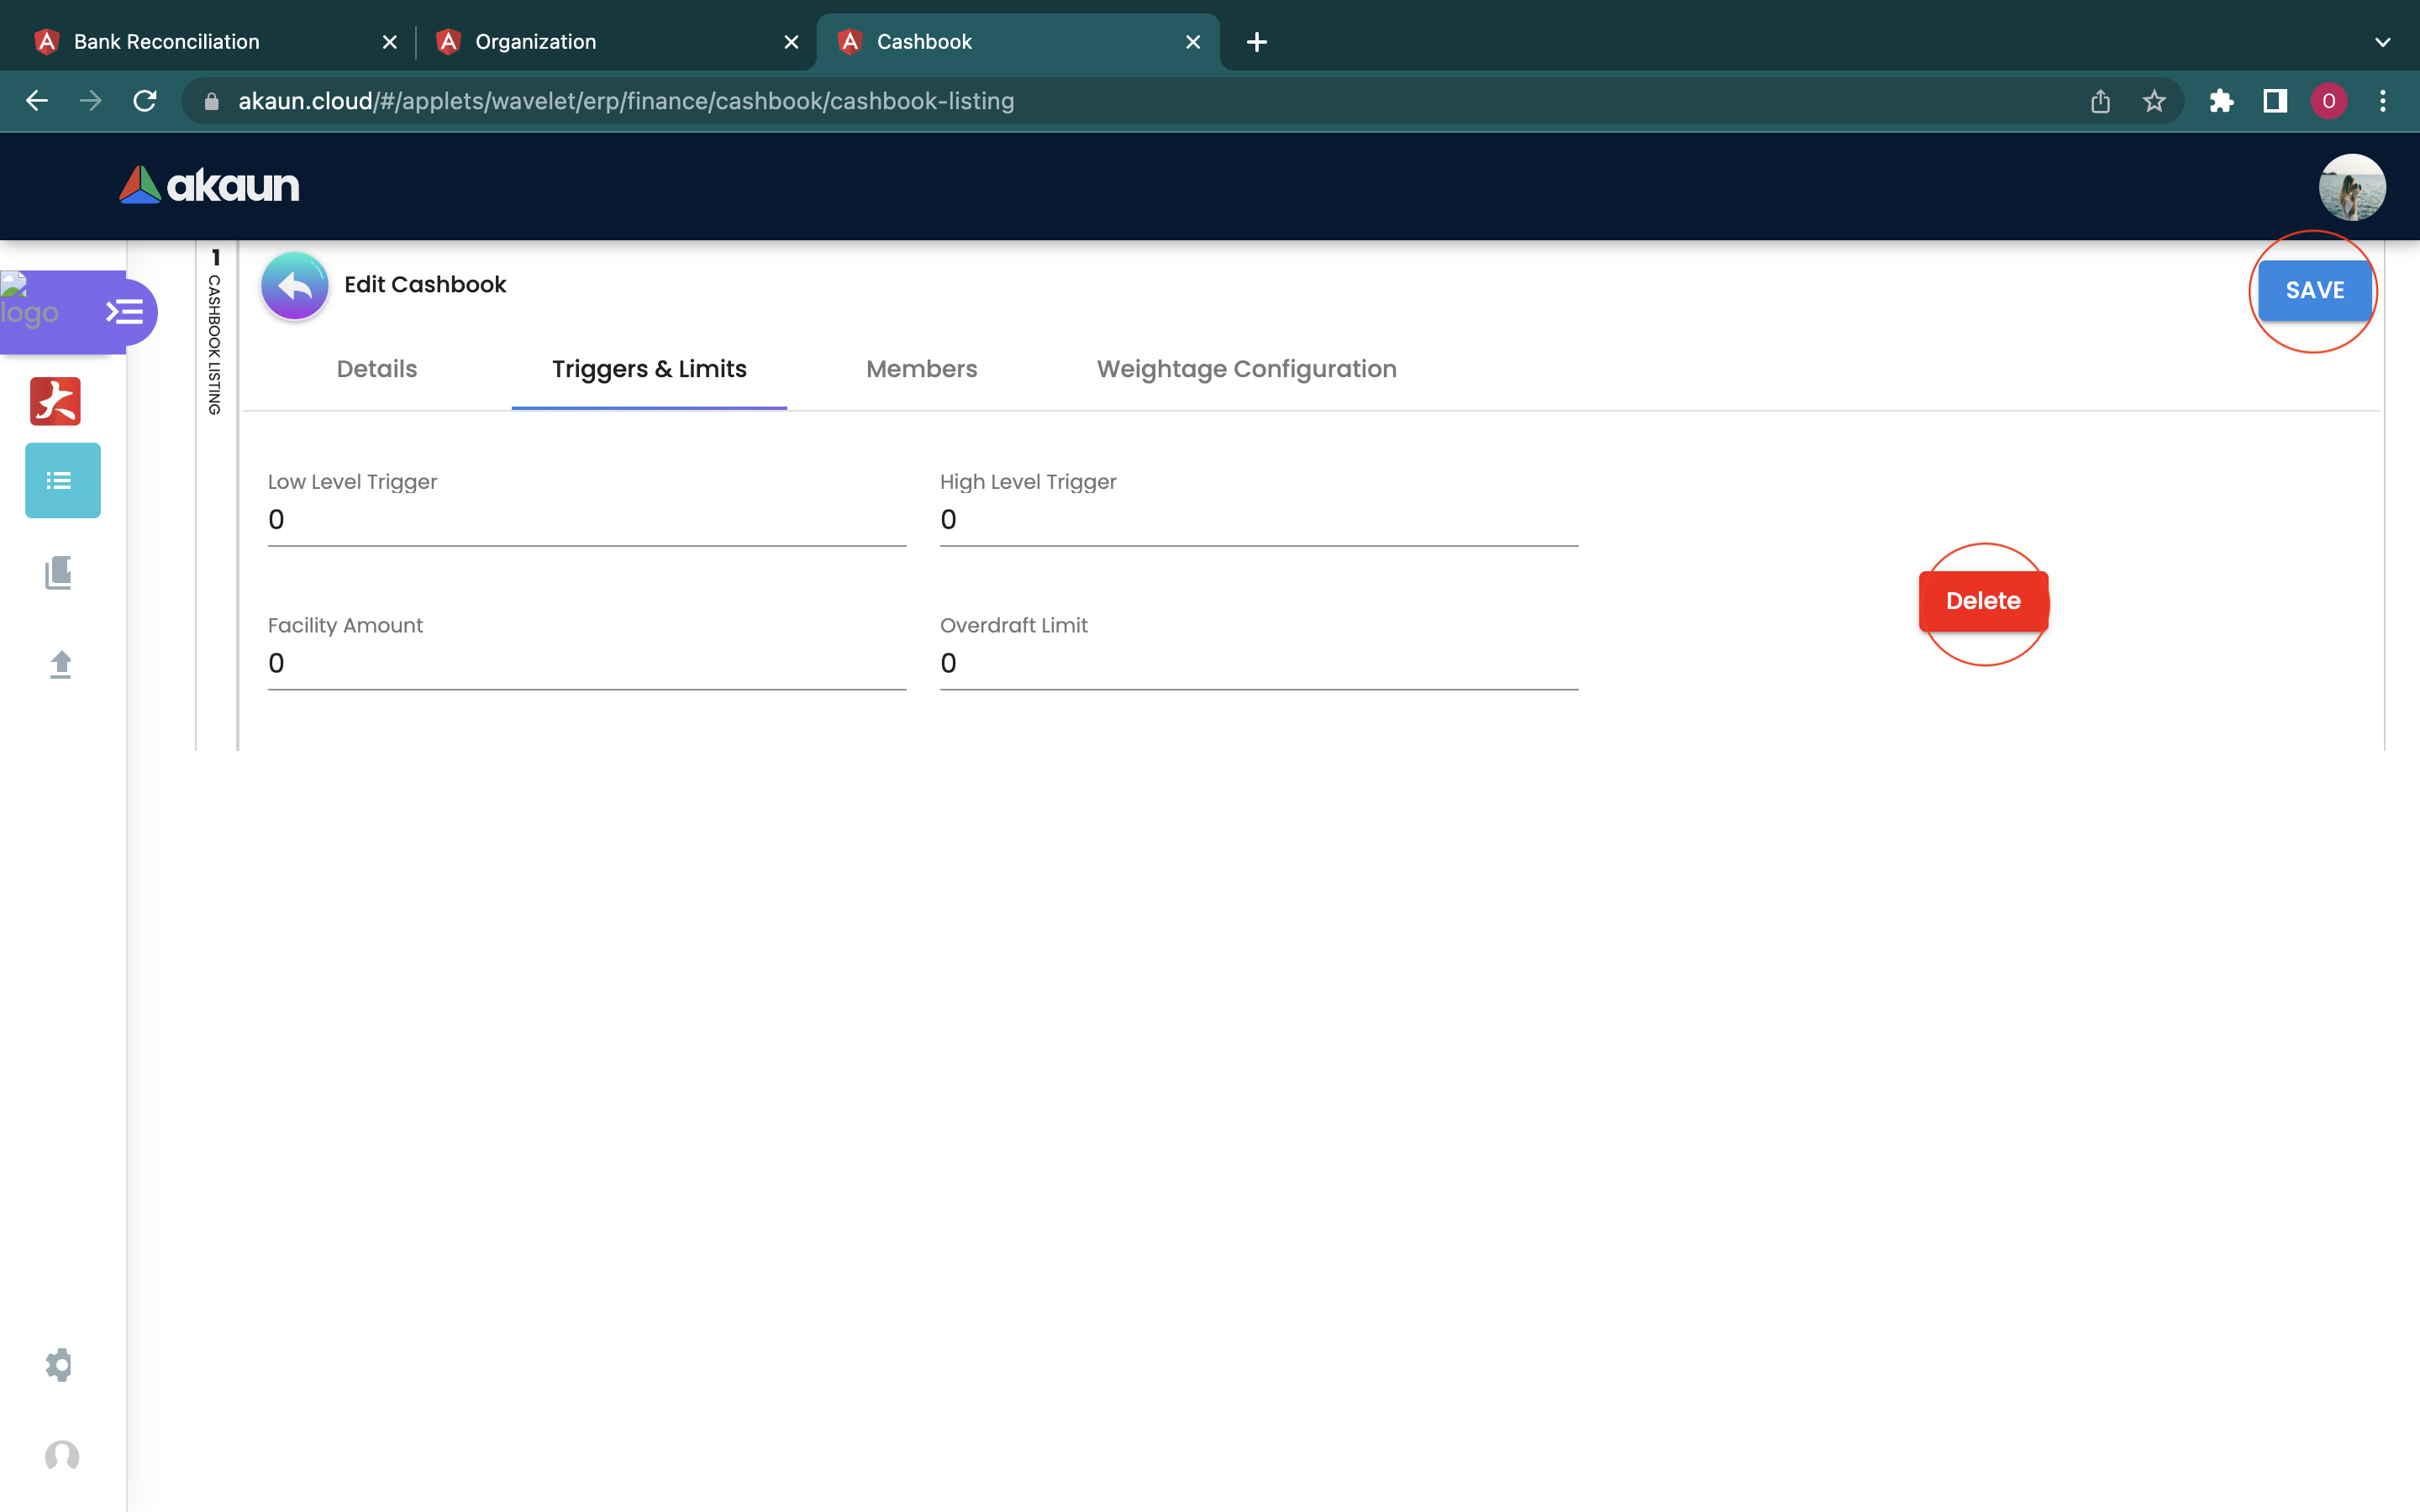The image size is (2420, 1512).
Task: Click the back arrow beside Edit Cashbook
Action: tap(294, 286)
